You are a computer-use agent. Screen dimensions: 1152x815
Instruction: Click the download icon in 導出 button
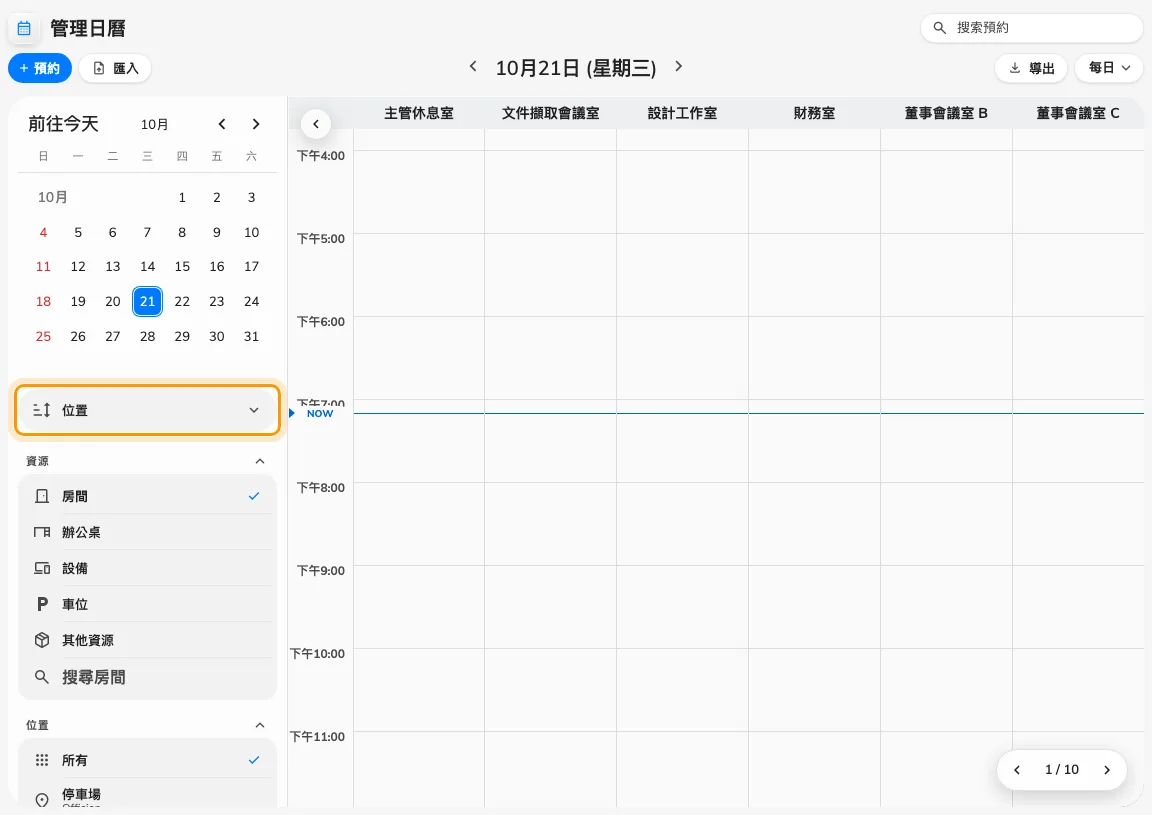click(x=1015, y=68)
